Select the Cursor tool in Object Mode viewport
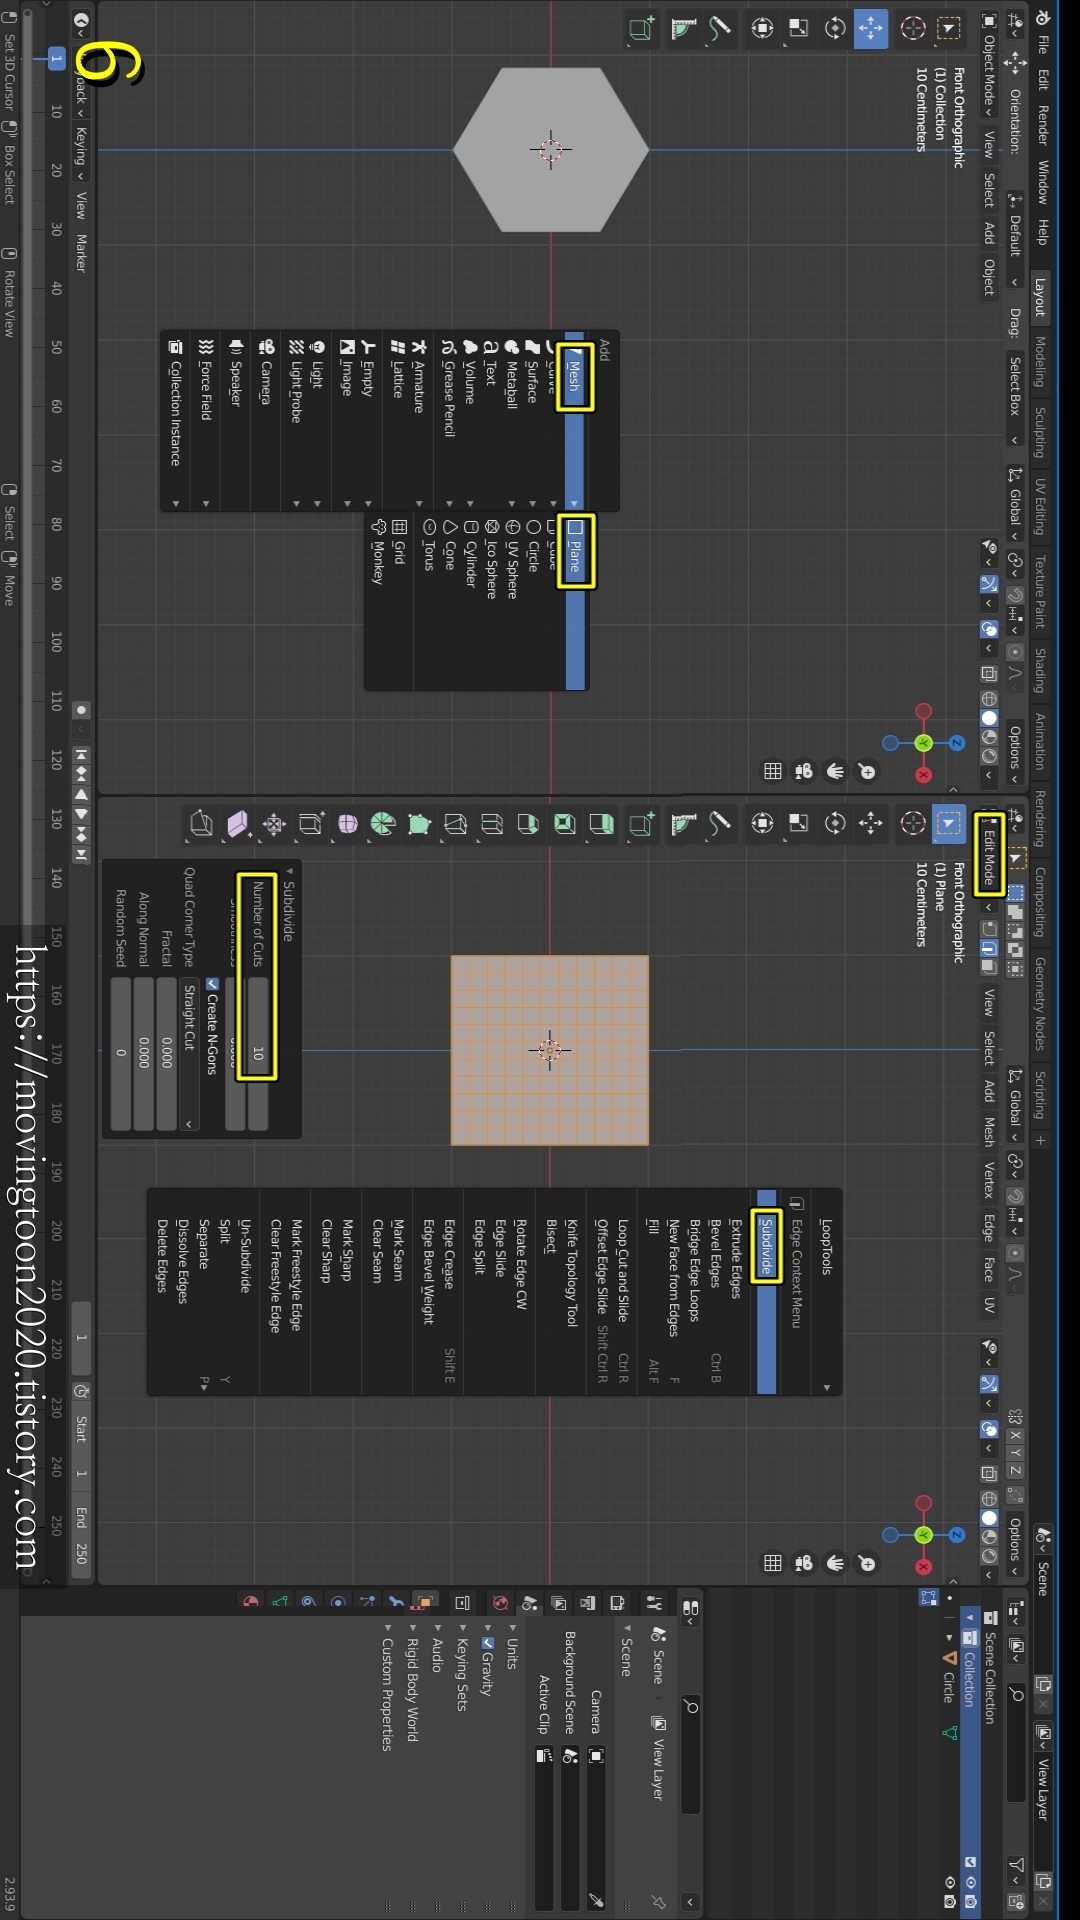 [x=912, y=28]
